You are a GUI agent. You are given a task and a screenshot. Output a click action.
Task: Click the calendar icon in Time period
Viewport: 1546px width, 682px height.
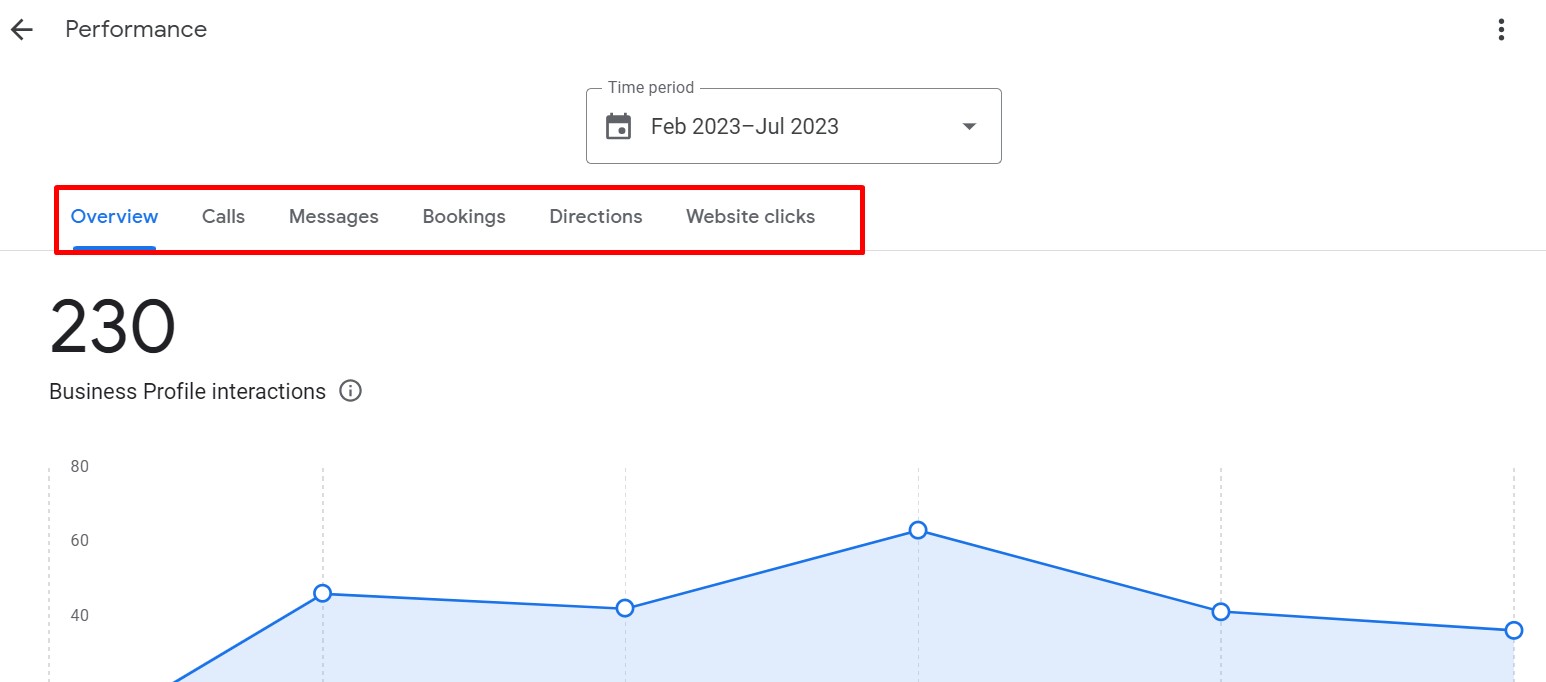619,127
